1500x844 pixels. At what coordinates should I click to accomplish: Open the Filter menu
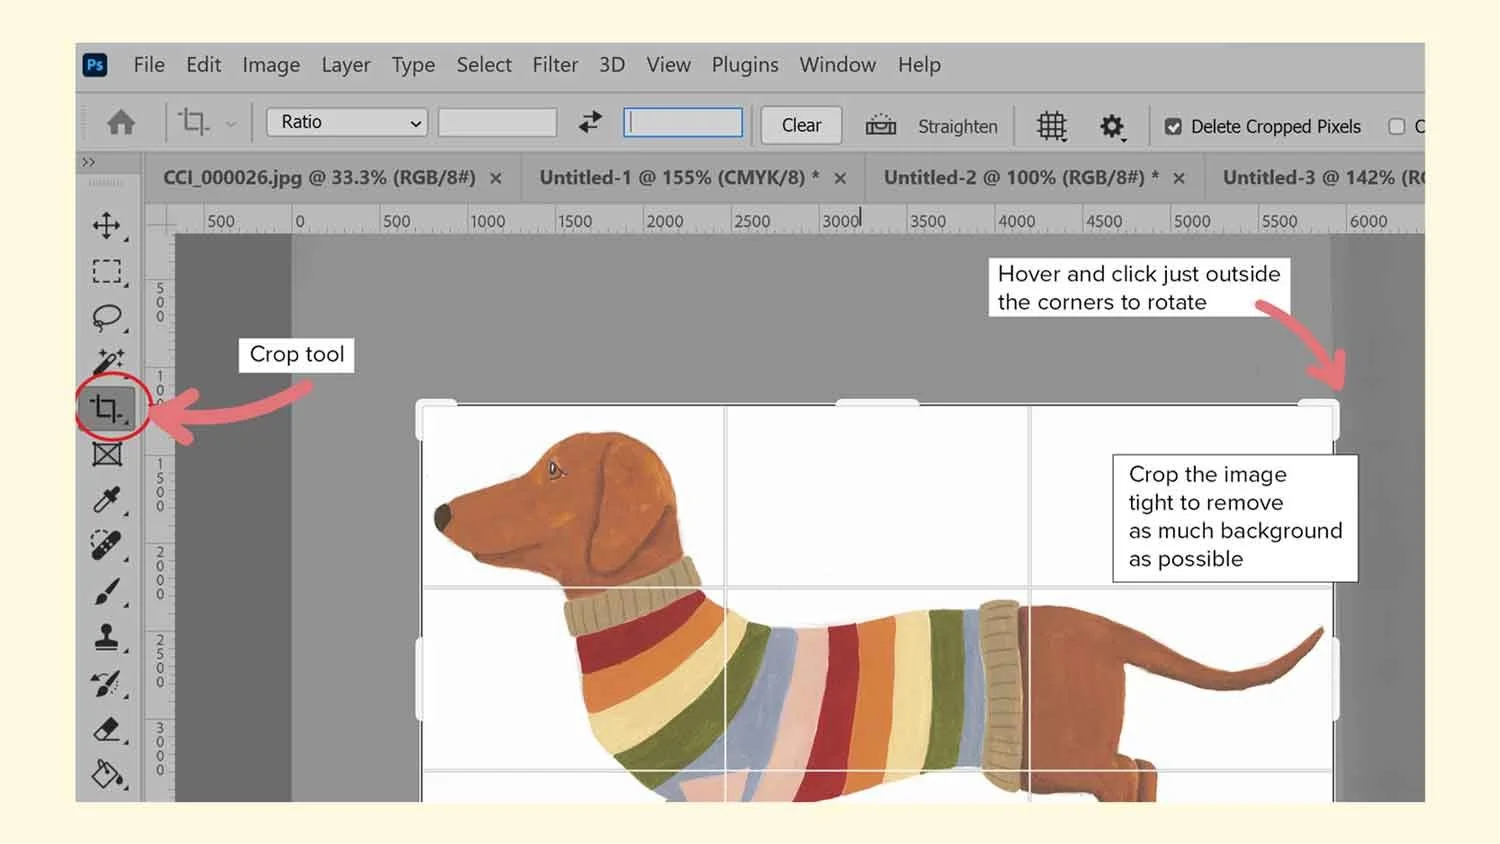555,64
